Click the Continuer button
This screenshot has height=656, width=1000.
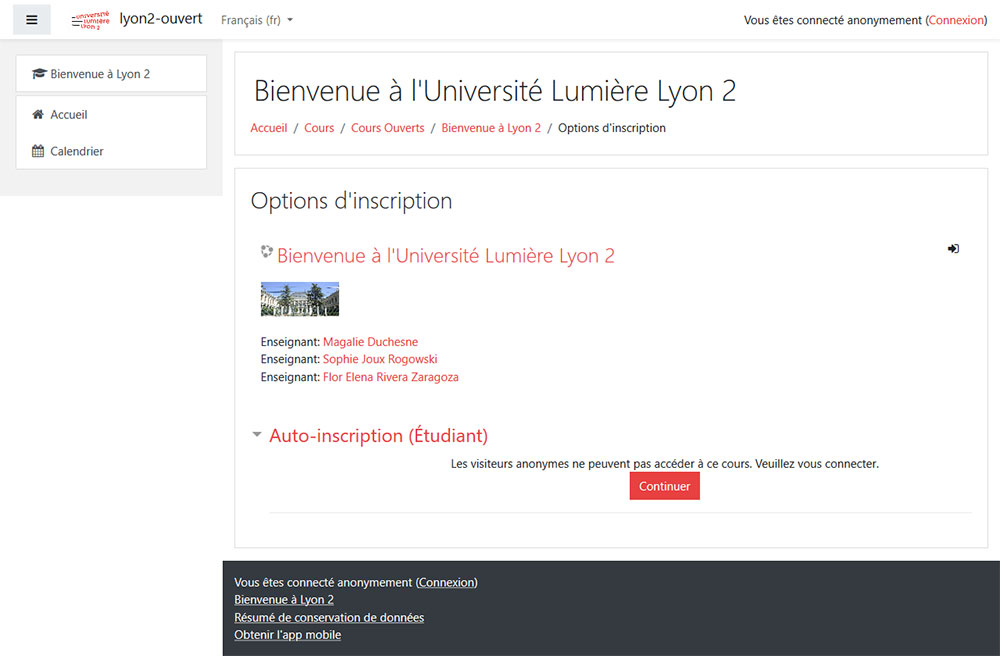click(x=665, y=486)
